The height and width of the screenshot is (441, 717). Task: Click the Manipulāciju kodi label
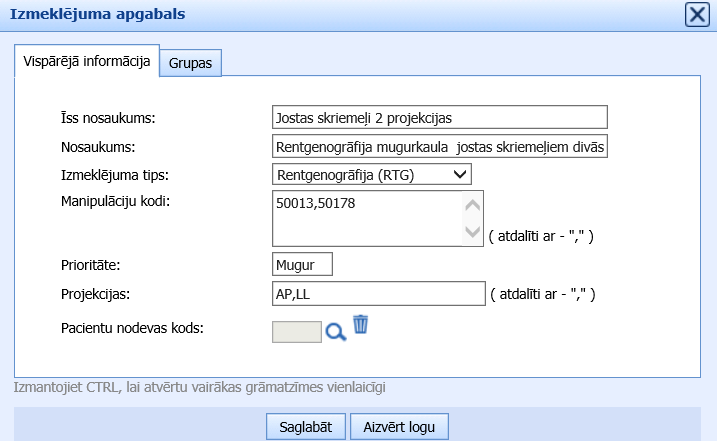(116, 202)
